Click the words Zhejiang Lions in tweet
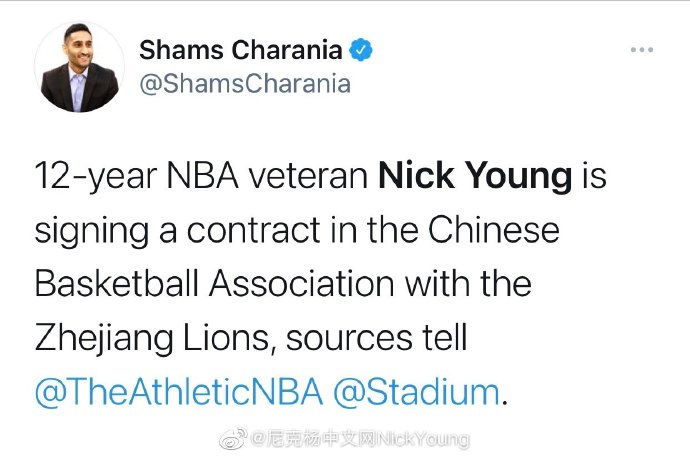The image size is (690, 457). pyautogui.click(x=151, y=338)
